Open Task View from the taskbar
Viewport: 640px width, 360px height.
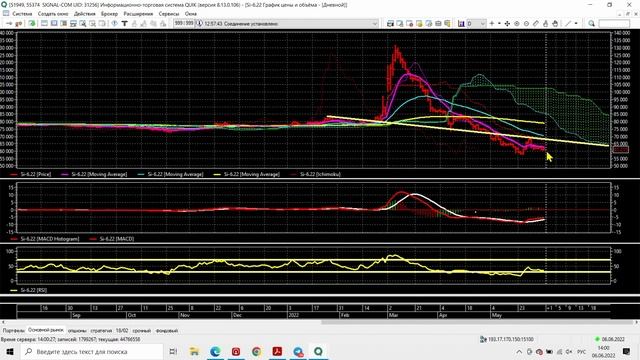pyautogui.click(x=173, y=351)
